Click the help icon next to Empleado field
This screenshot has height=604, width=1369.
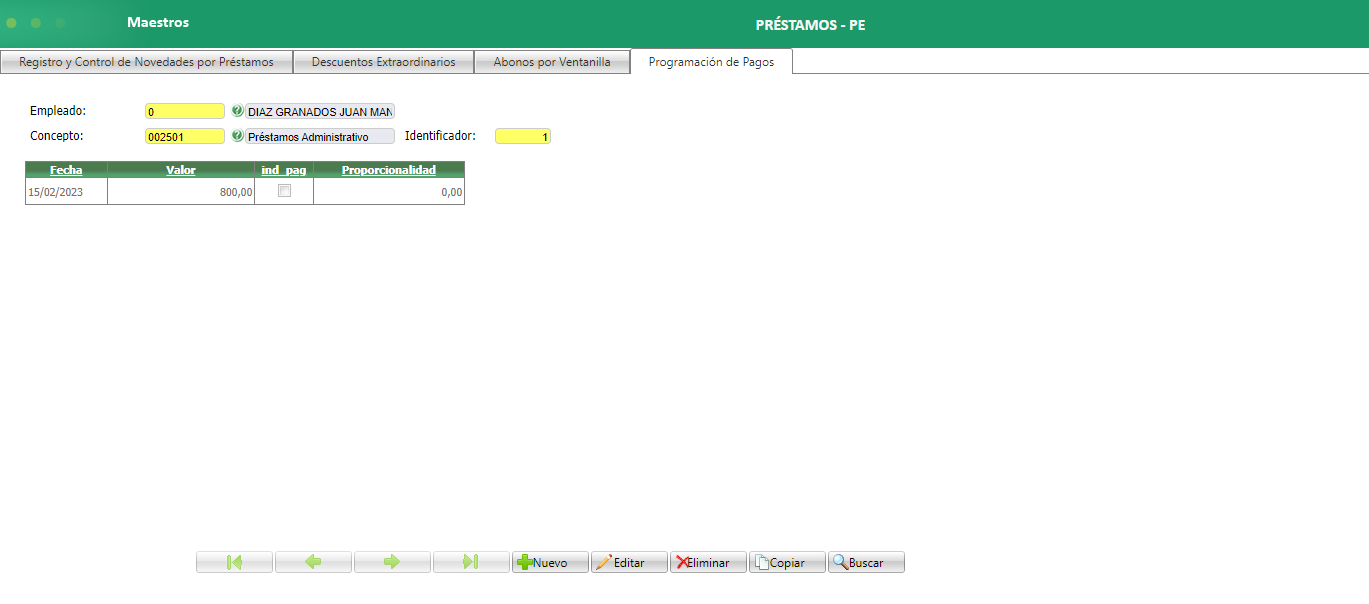[237, 111]
